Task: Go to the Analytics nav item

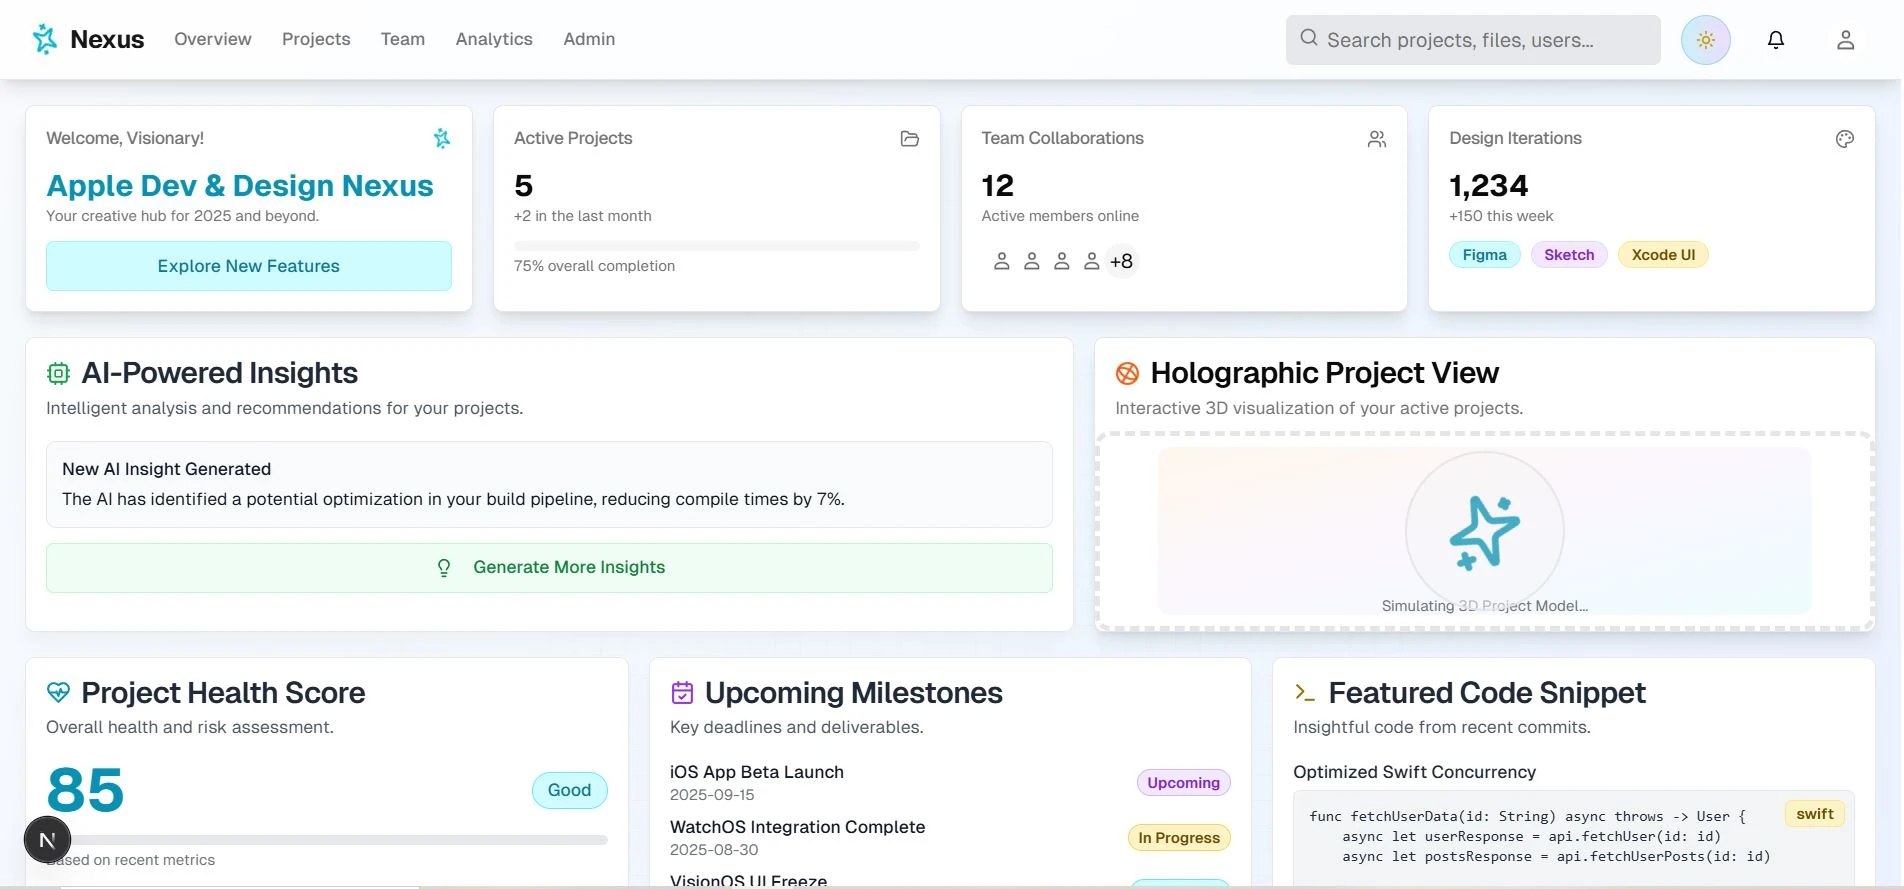Action: click(x=494, y=39)
